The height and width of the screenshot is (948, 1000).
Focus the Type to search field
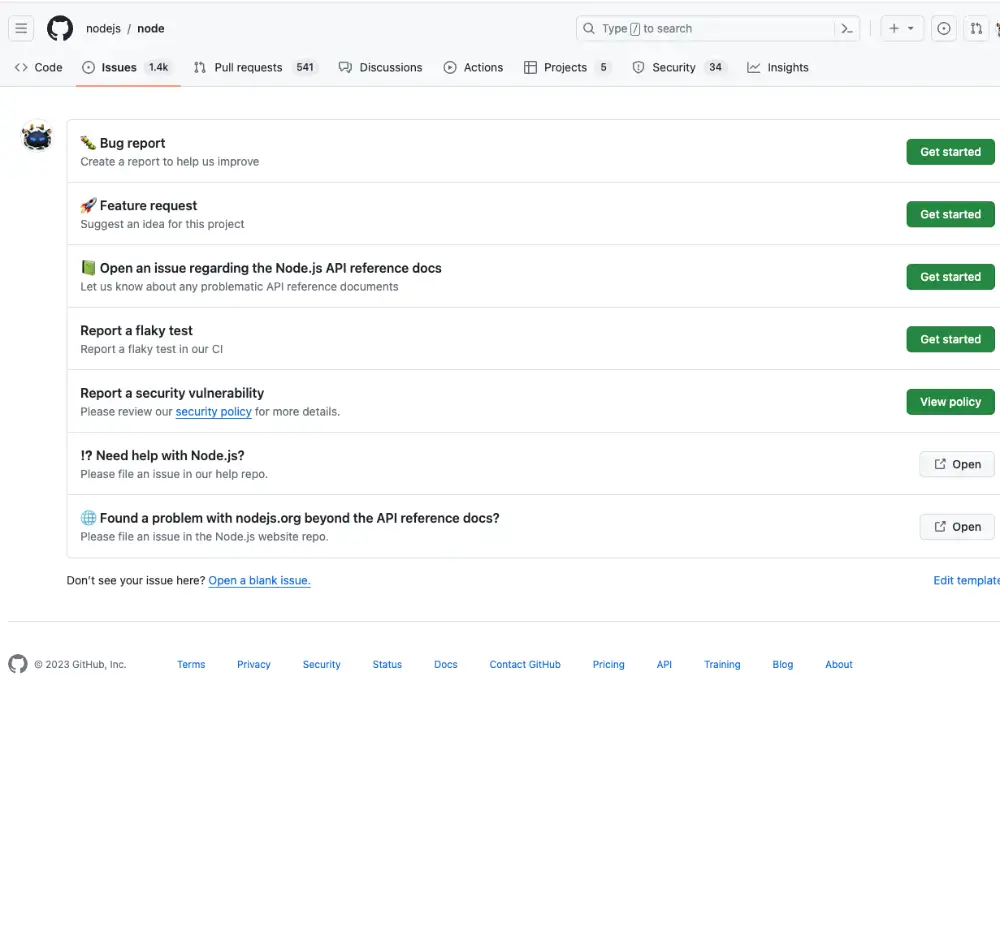tap(705, 29)
